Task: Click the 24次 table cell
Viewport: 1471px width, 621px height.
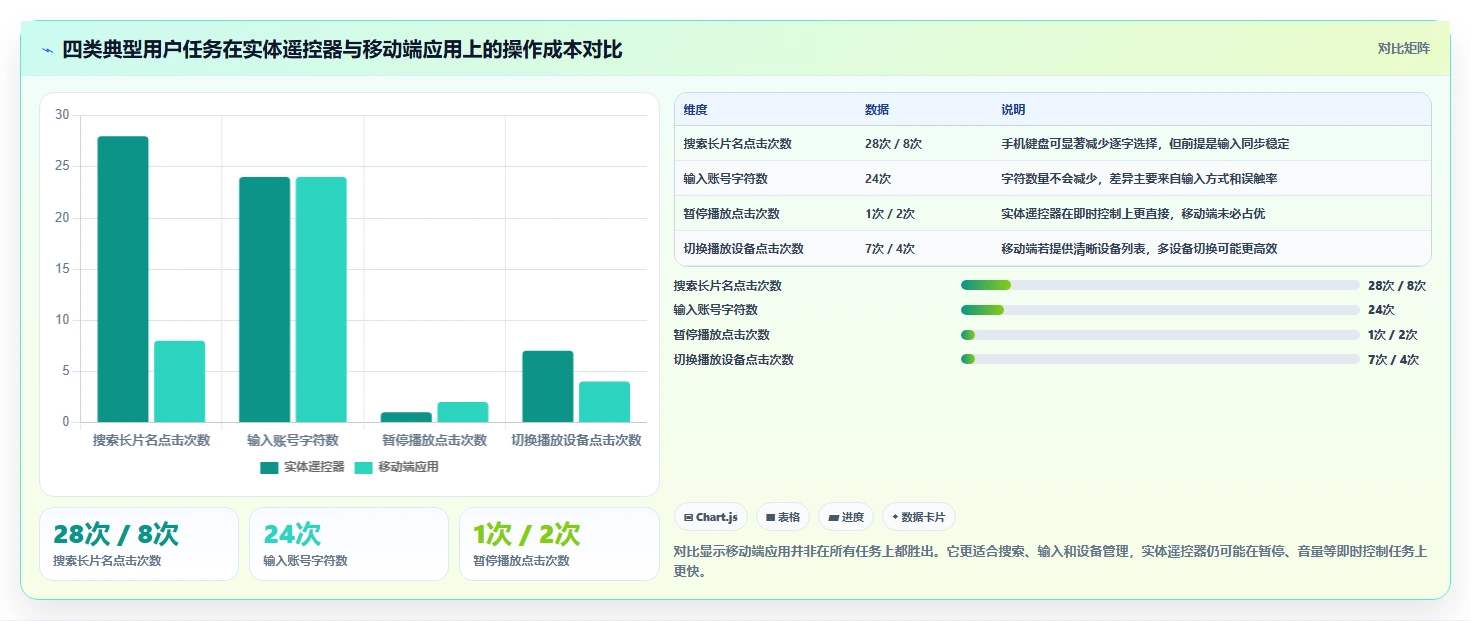Action: [878, 179]
